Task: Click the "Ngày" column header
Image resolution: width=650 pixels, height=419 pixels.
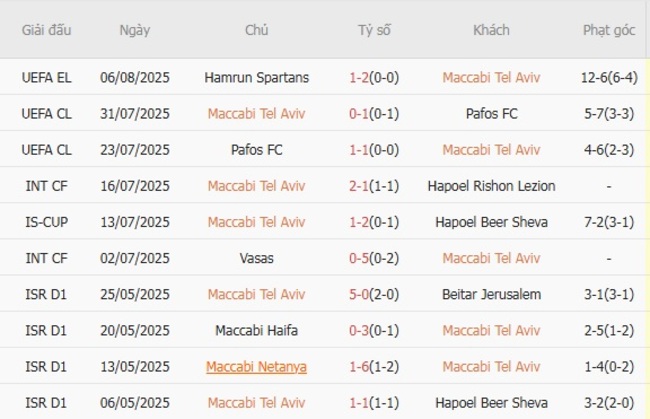Action: tap(135, 30)
